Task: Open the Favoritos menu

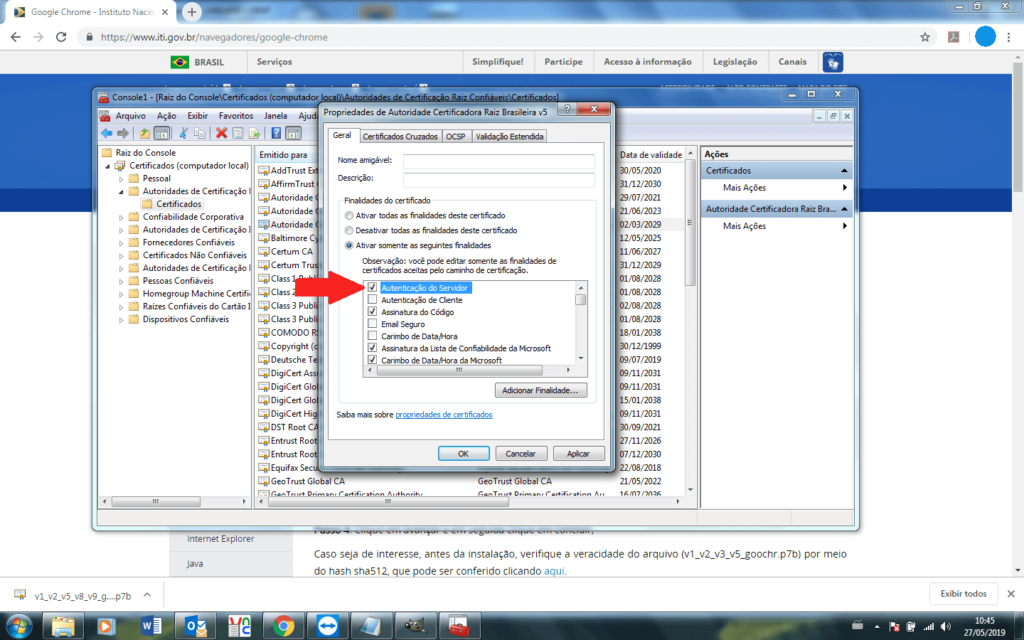Action: [236, 116]
